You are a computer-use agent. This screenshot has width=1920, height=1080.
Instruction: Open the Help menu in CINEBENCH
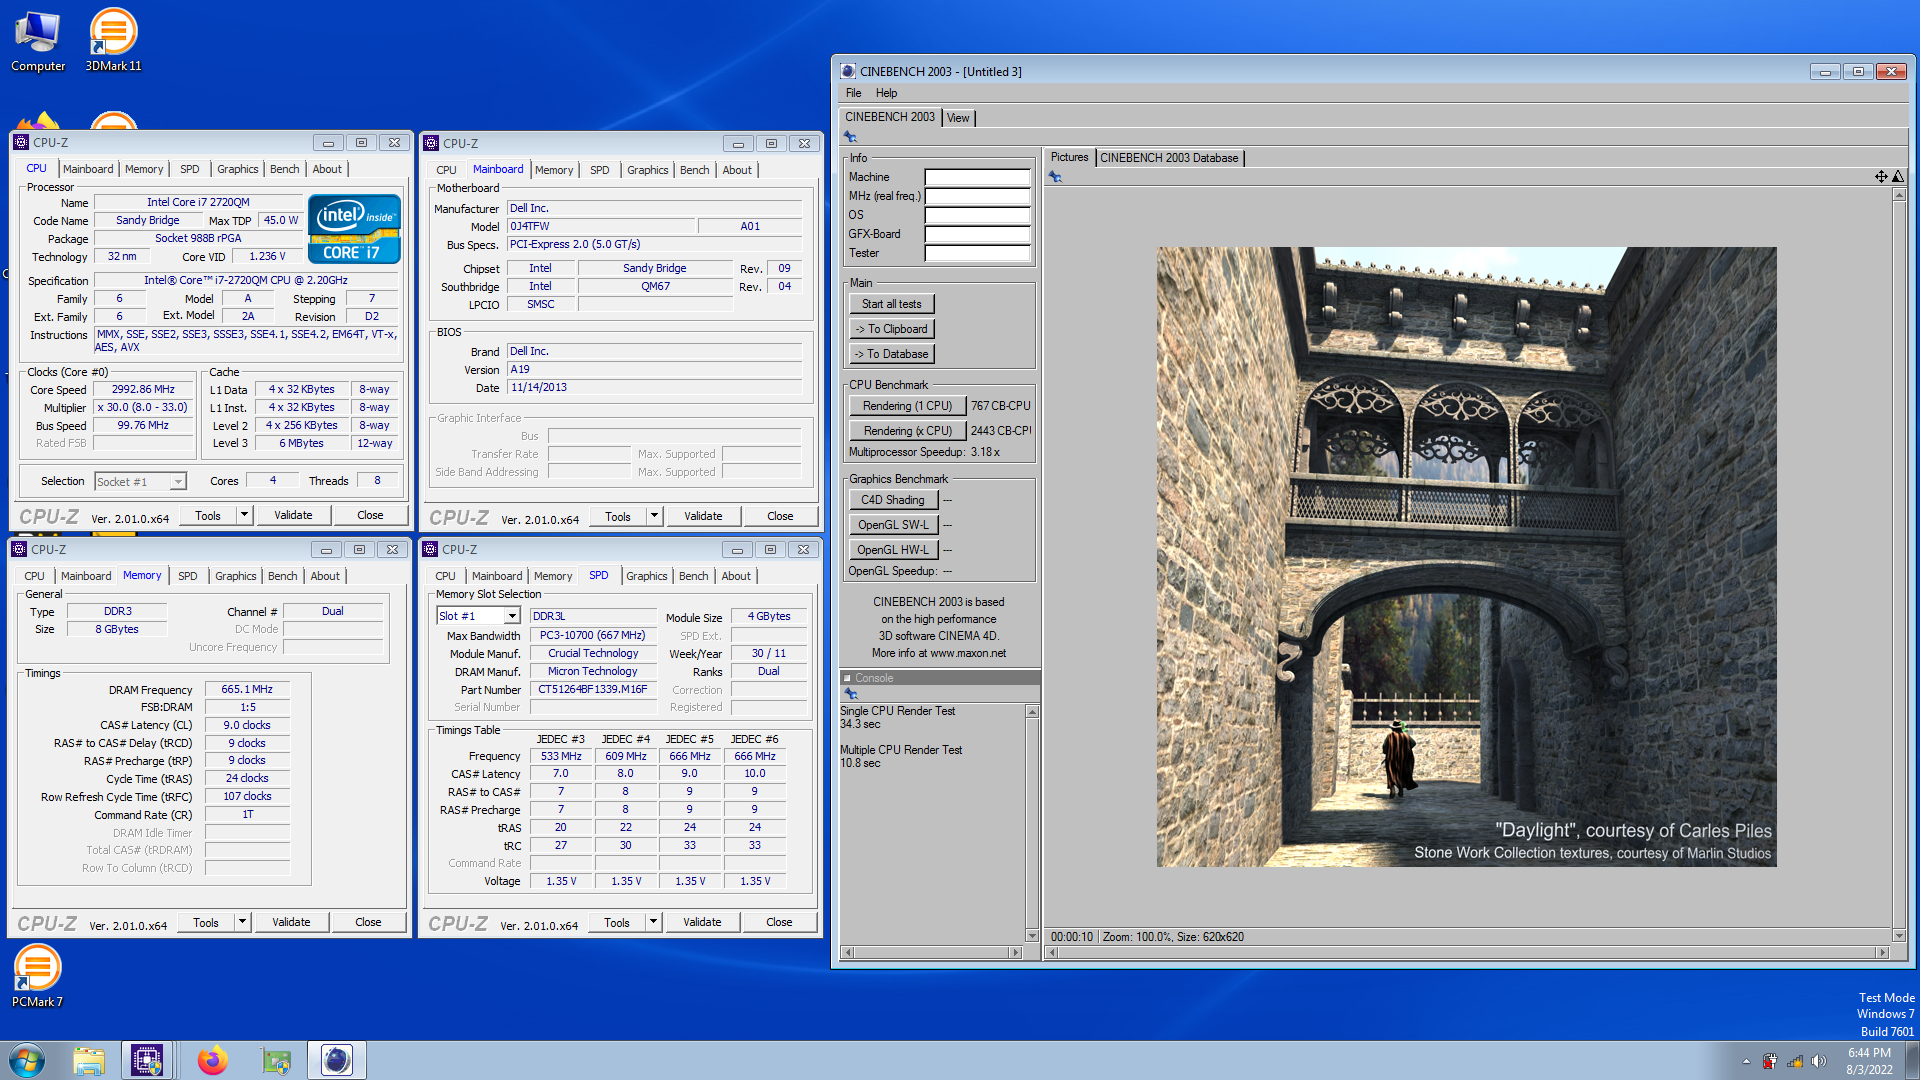point(887,93)
